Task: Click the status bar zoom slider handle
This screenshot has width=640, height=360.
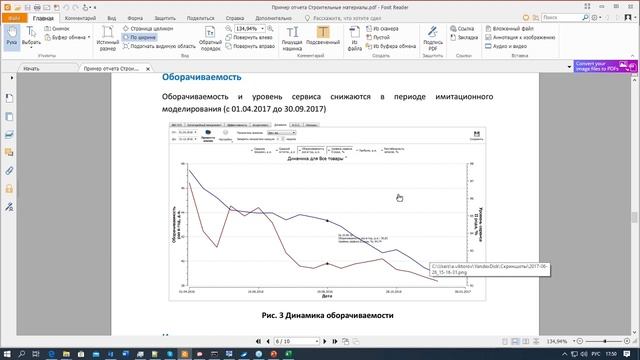Action: click(x=605, y=341)
